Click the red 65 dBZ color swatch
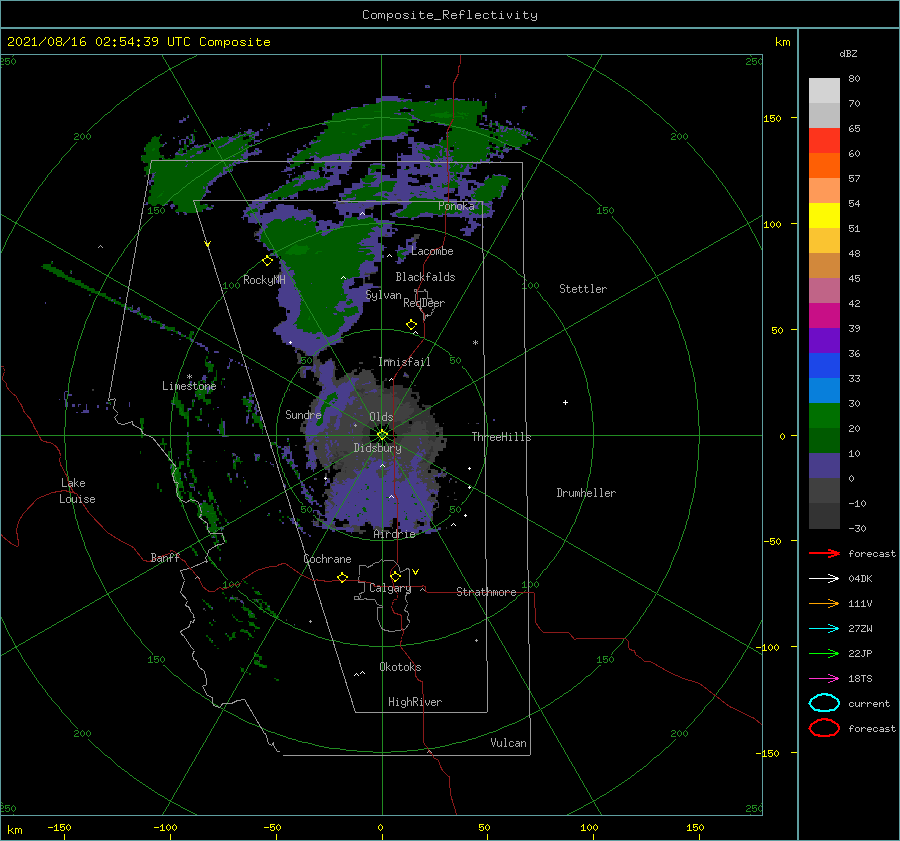The height and width of the screenshot is (841, 900). (824, 140)
